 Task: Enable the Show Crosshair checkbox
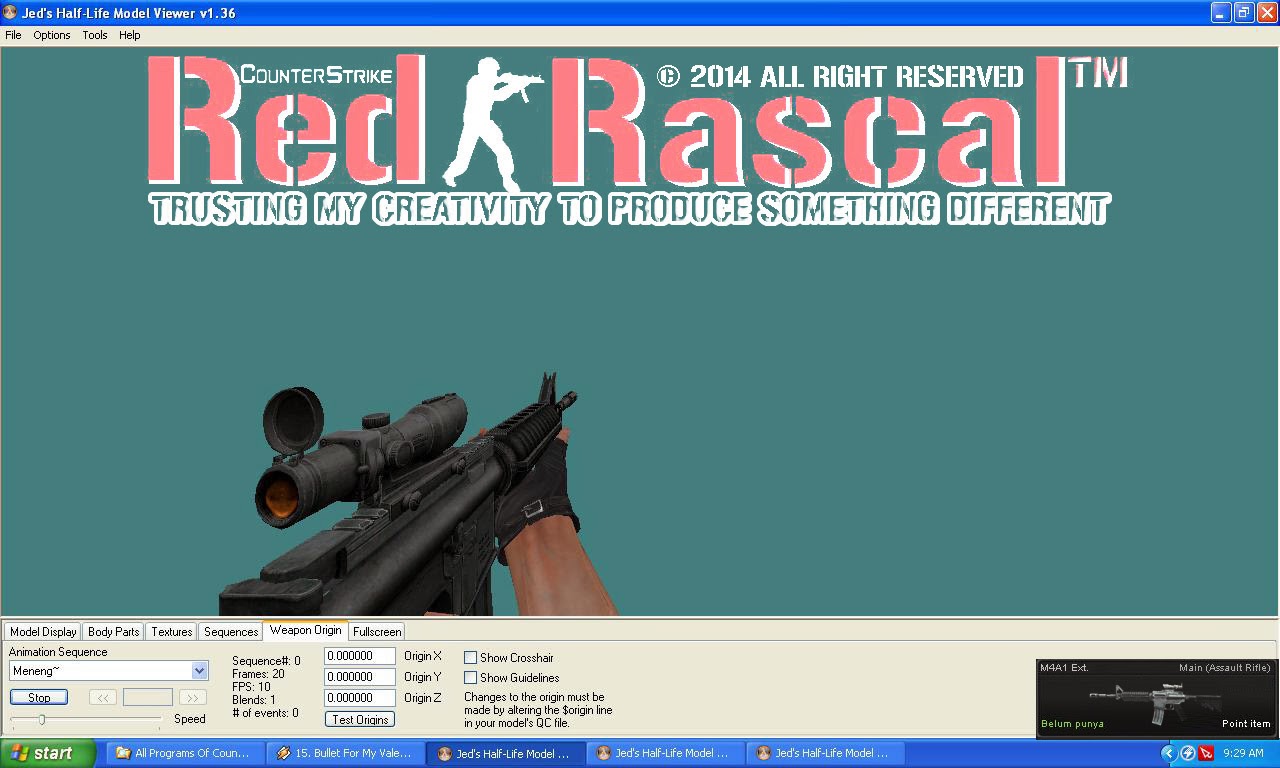[x=470, y=658]
